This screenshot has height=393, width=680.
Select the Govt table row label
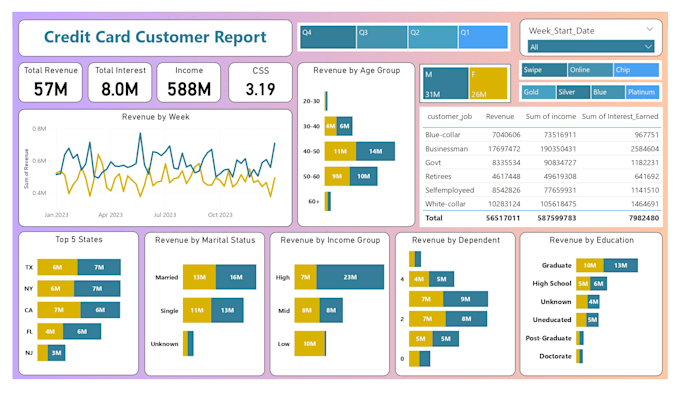pyautogui.click(x=433, y=163)
